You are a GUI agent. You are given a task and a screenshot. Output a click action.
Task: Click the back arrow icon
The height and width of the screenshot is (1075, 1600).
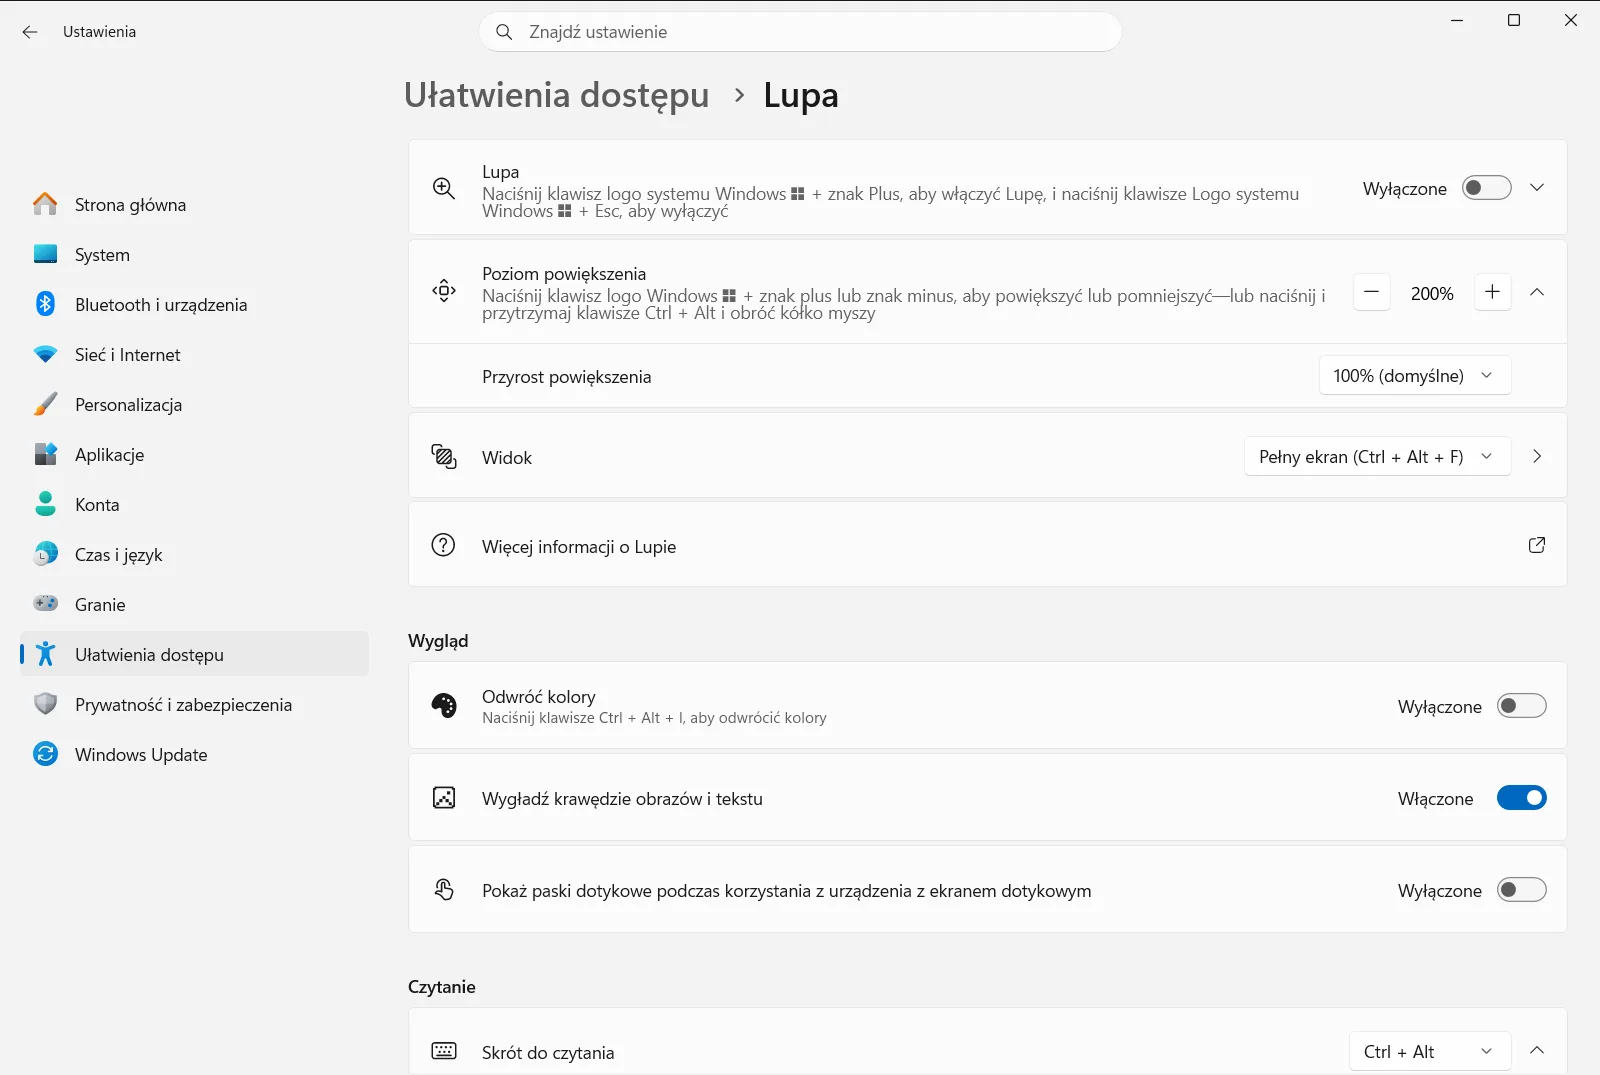tap(30, 32)
